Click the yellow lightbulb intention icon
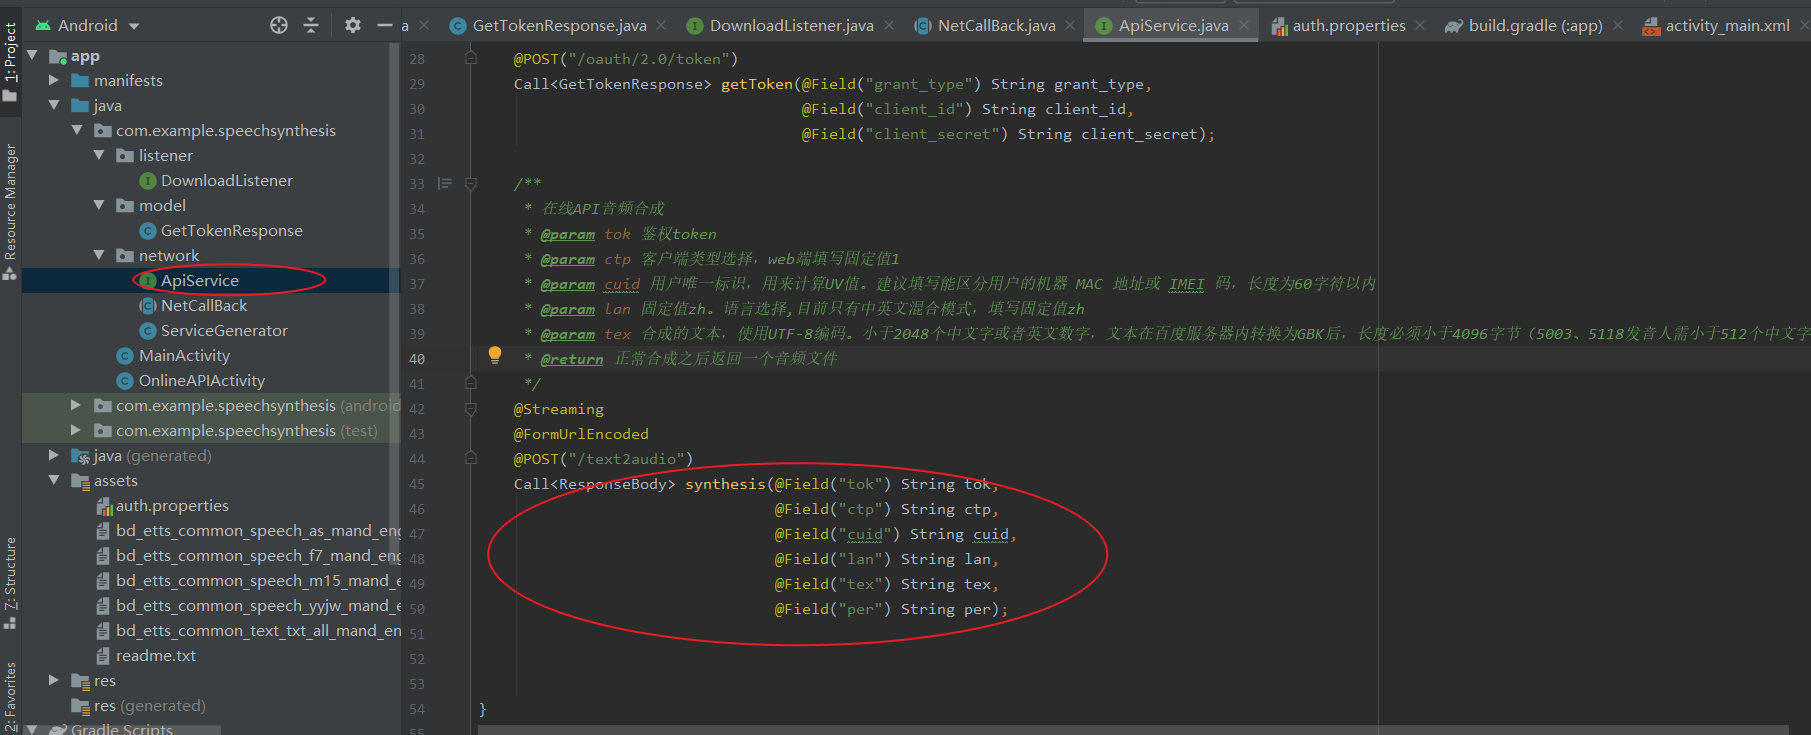 [x=494, y=354]
